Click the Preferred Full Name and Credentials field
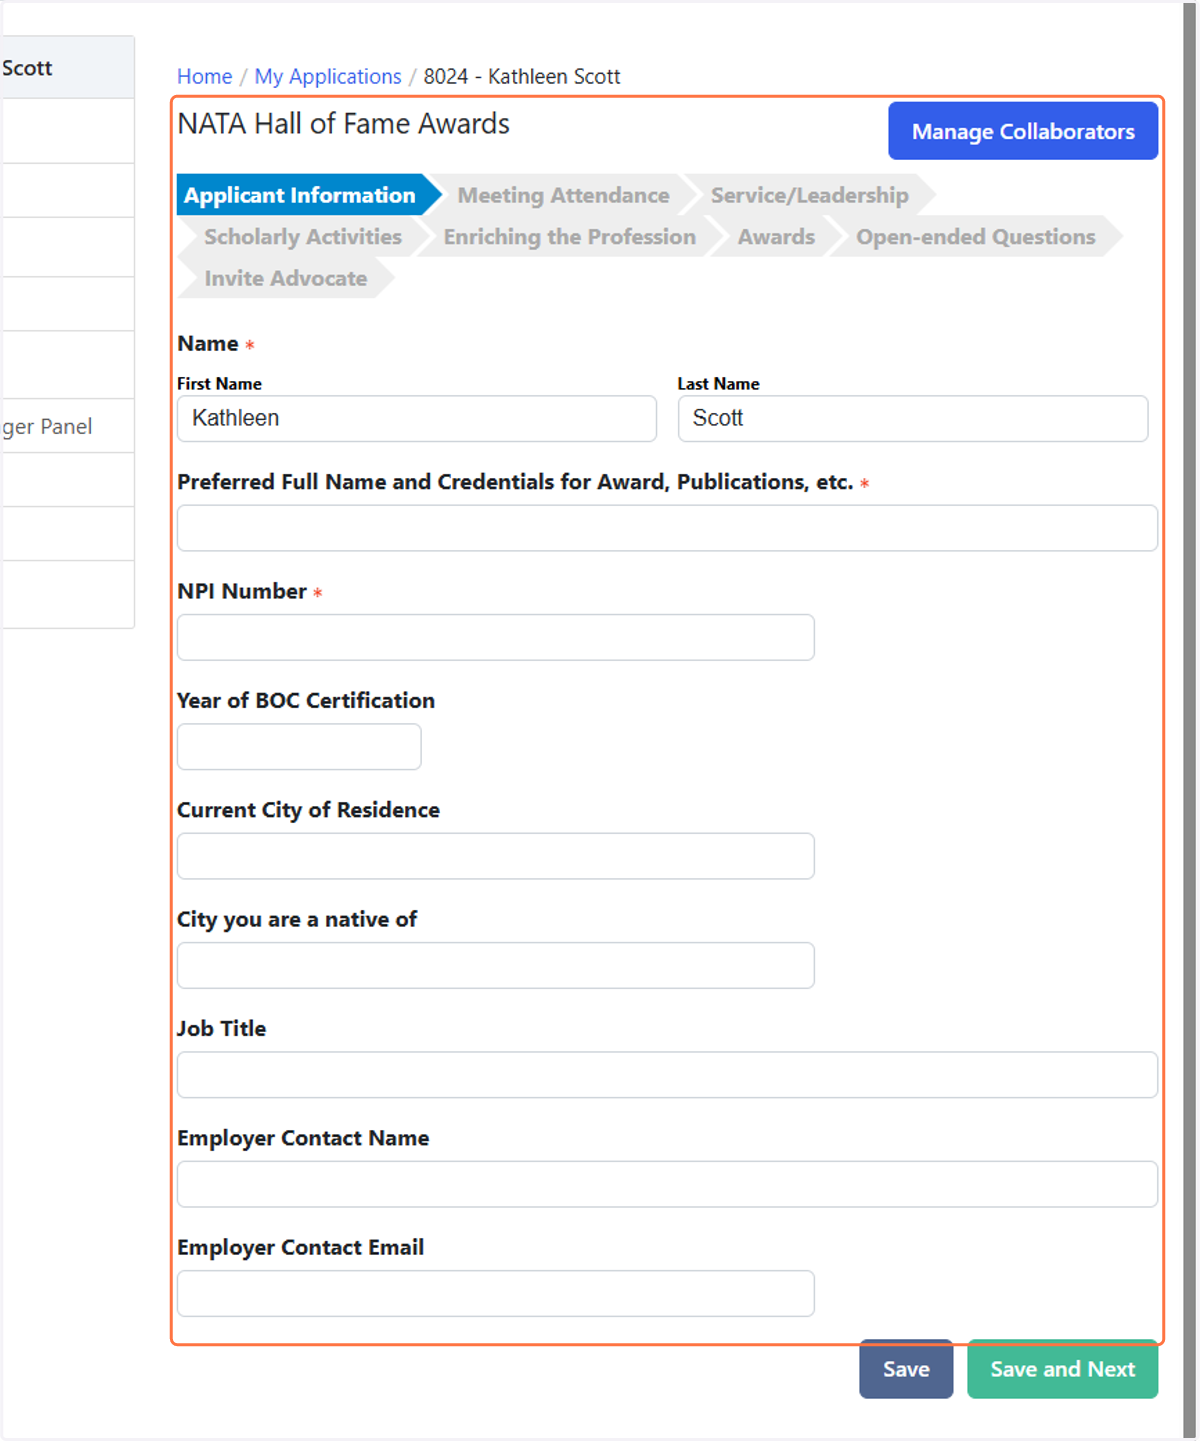This screenshot has height=1441, width=1200. pos(667,528)
